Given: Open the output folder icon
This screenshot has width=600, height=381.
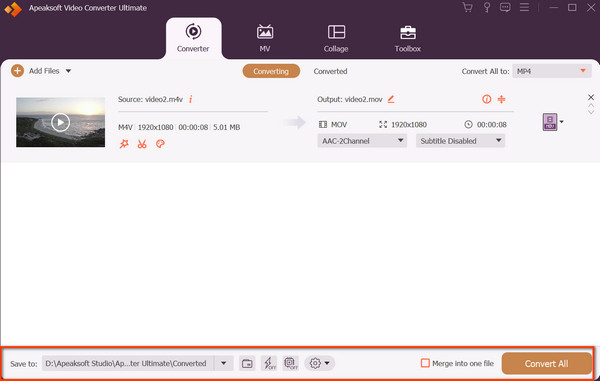Looking at the screenshot, I should [247, 363].
